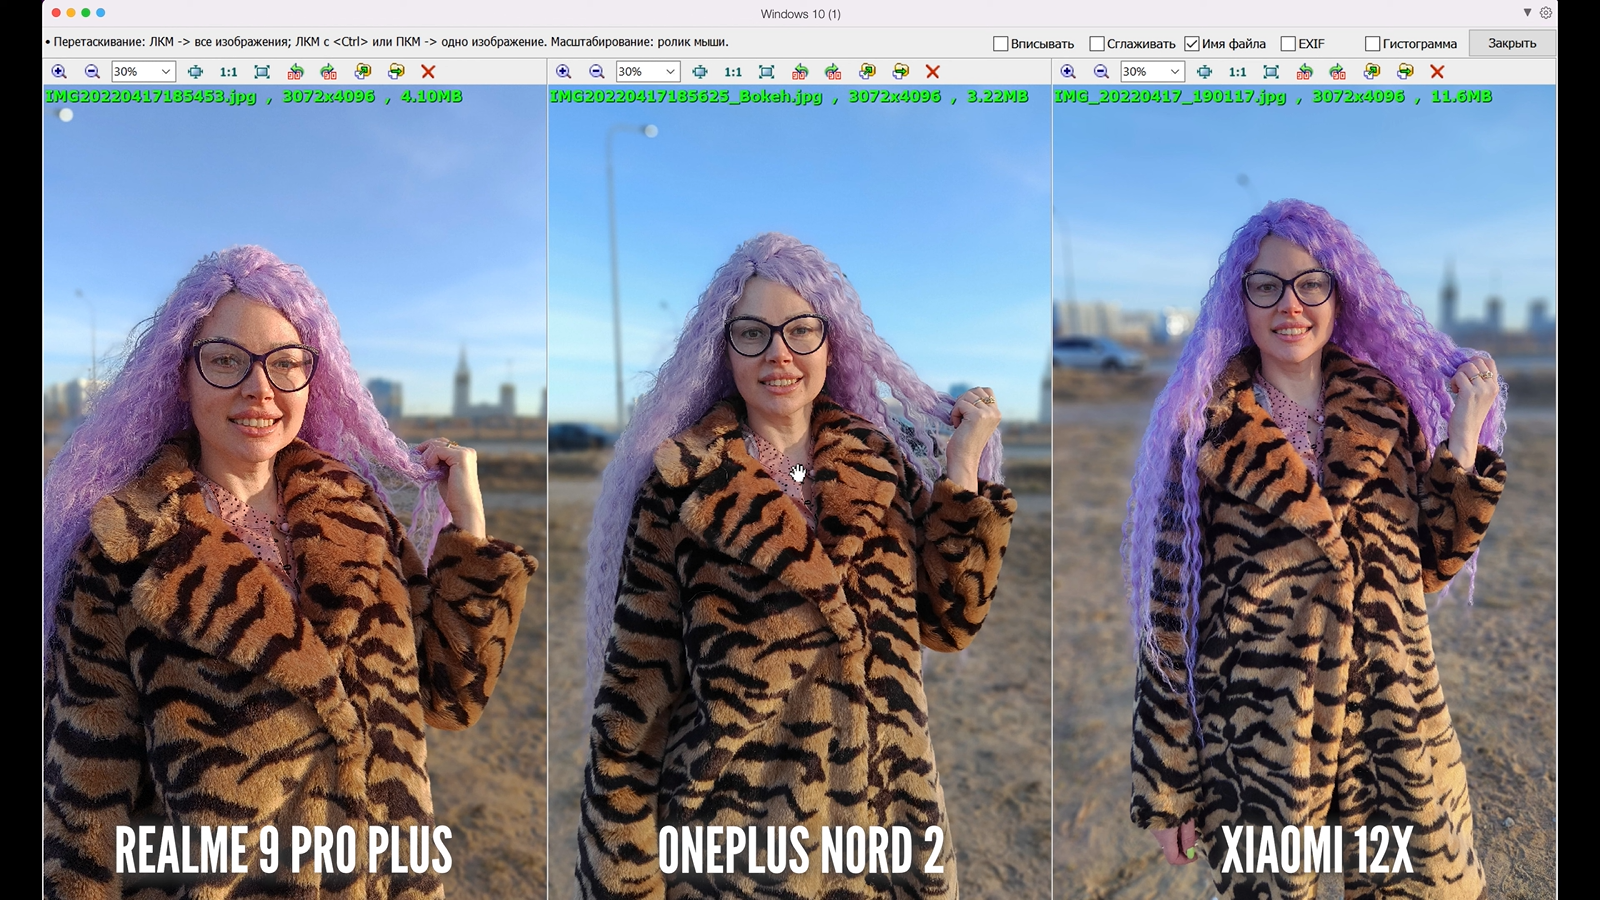Image resolution: width=1600 pixels, height=900 pixels.
Task: Zoom out on the Xiaomi 12X image
Action: pyautogui.click(x=1101, y=72)
